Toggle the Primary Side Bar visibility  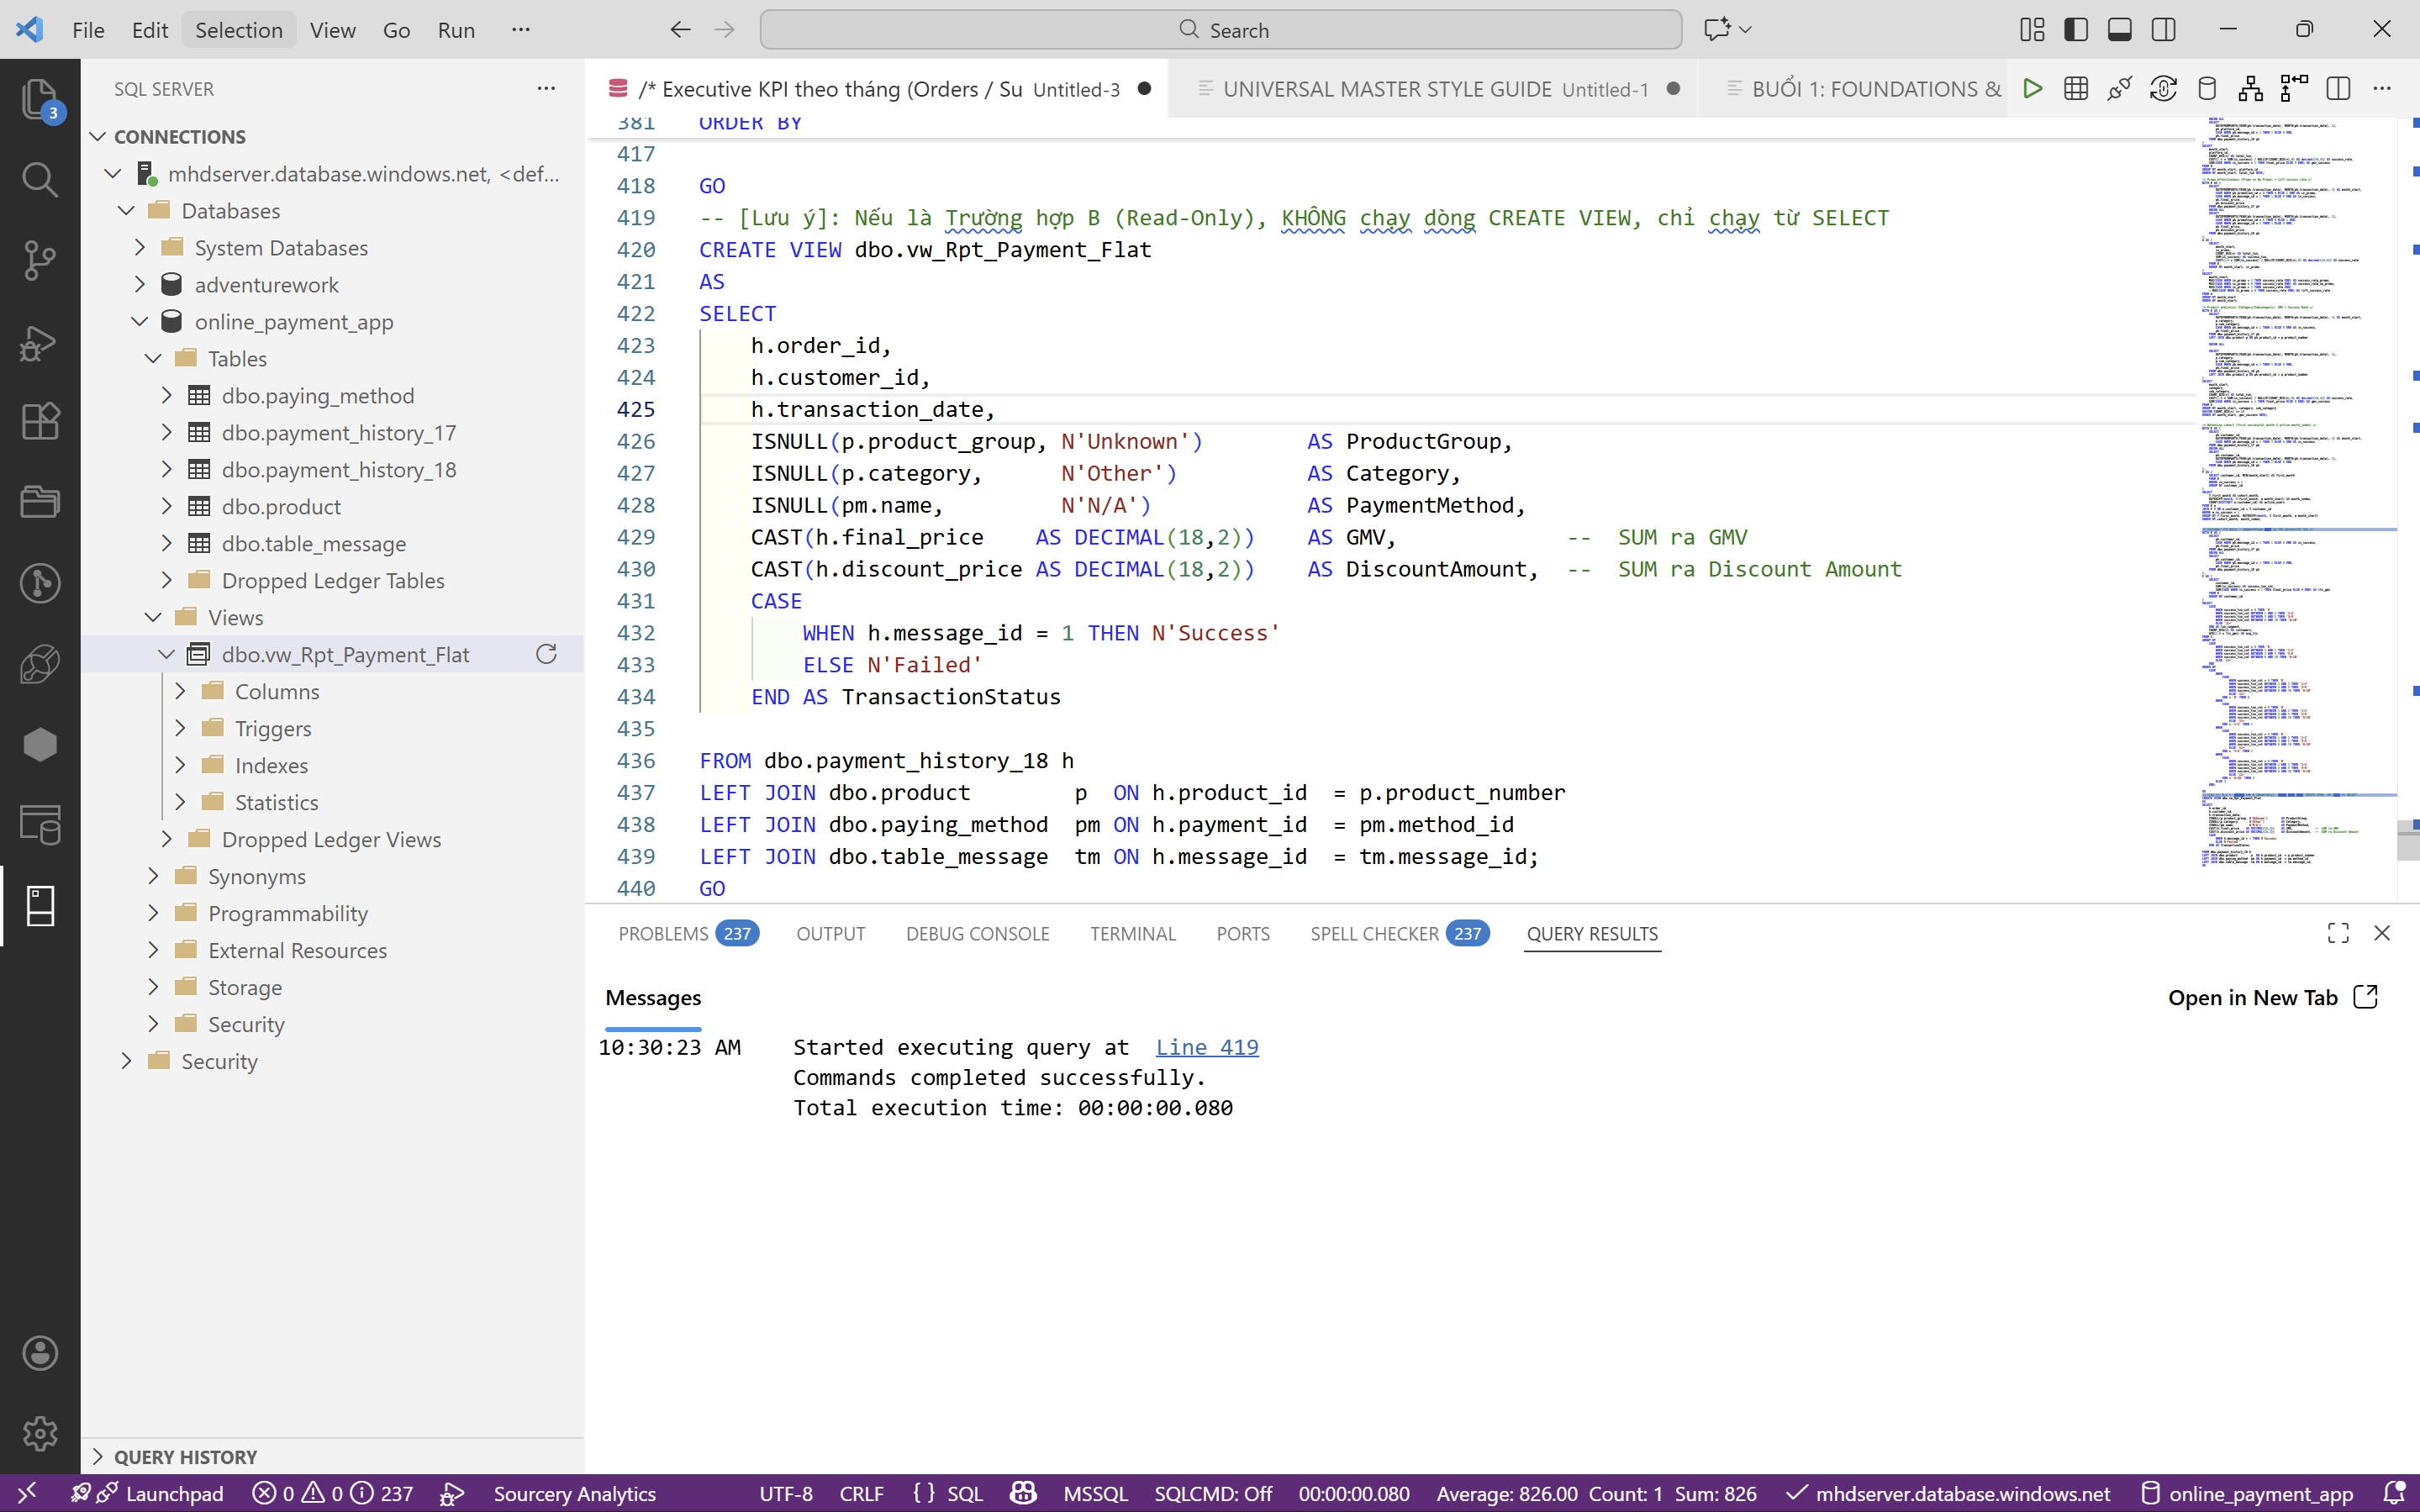tap(2076, 30)
